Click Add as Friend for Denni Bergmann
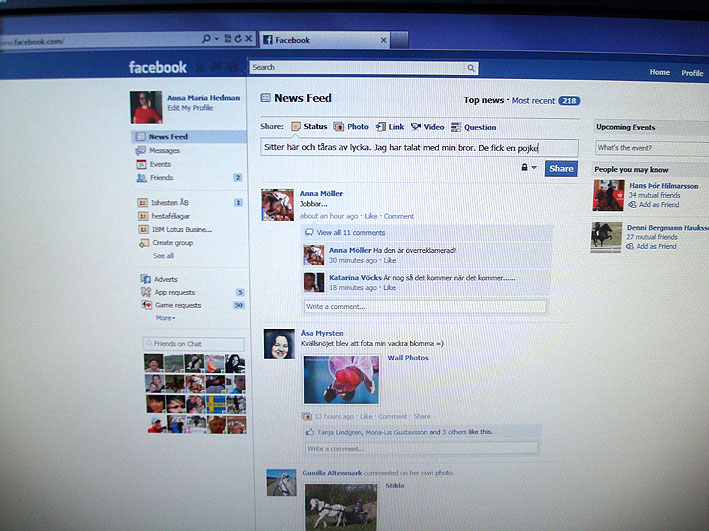 pos(656,247)
